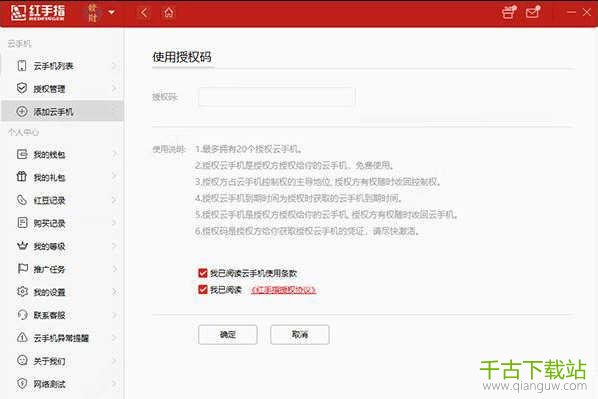The width and height of the screenshot is (598, 399).
Task: Open the 关于我们 menu item
Action: coord(63,360)
